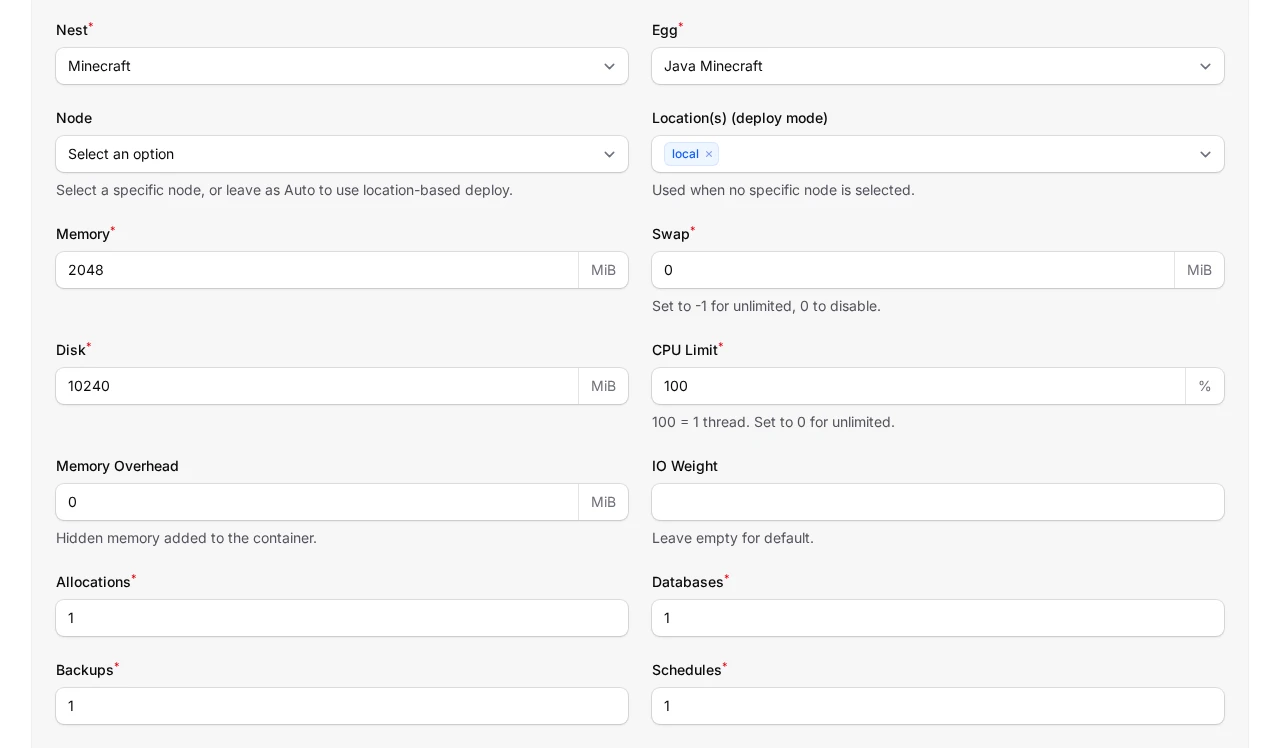Click the Disk field showing 10240
Viewport: 1280px width, 748px height.
tap(317, 386)
